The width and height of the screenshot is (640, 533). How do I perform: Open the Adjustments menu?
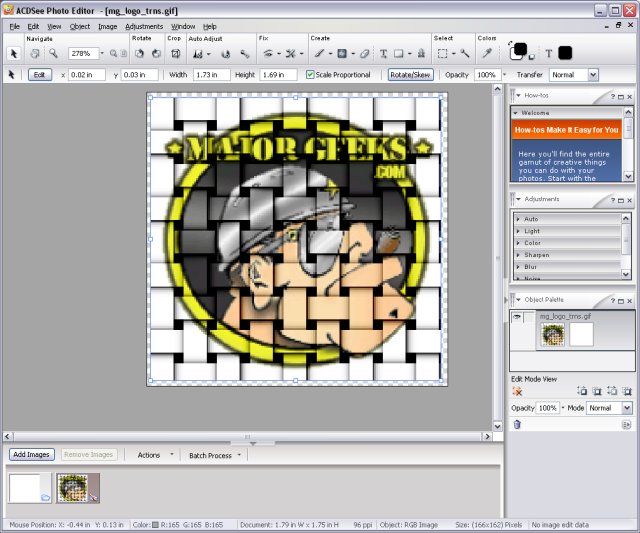[144, 26]
